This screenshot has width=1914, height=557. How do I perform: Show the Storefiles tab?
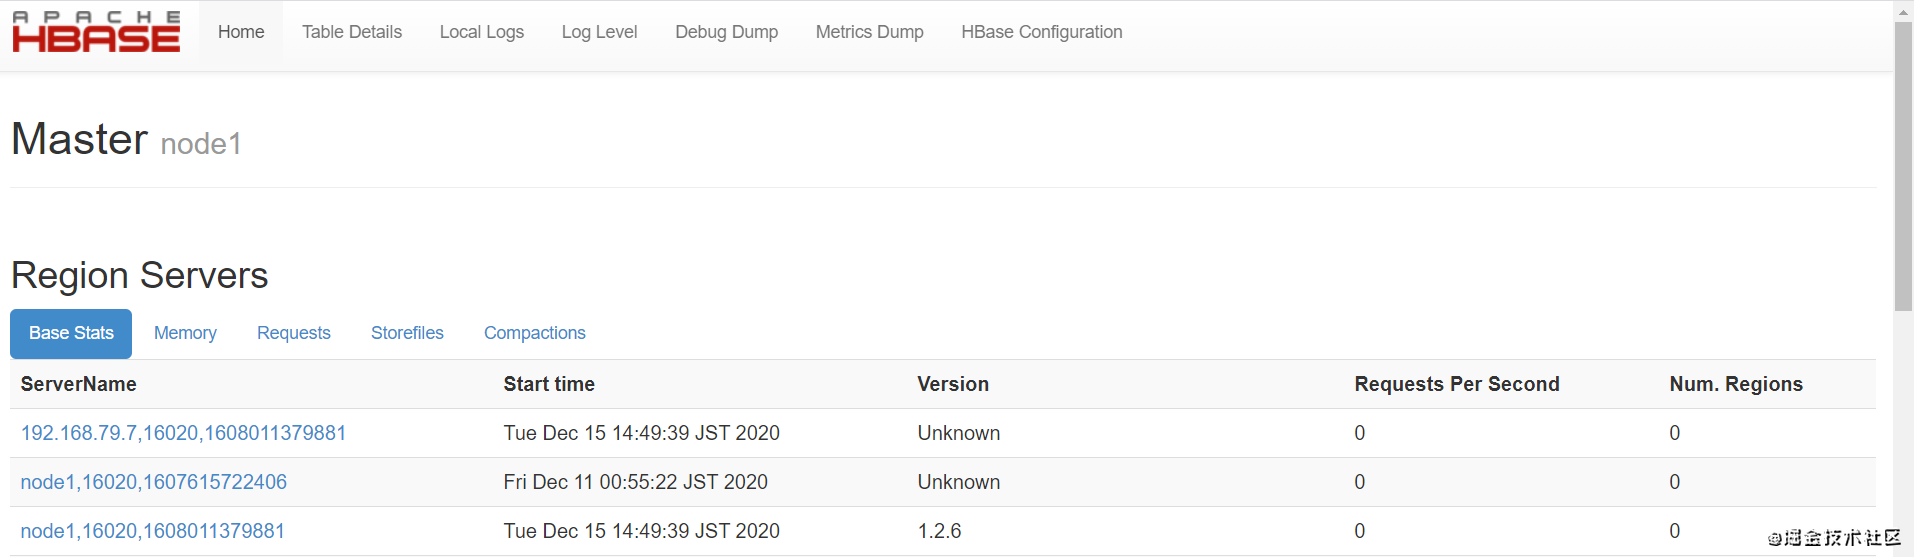[407, 333]
